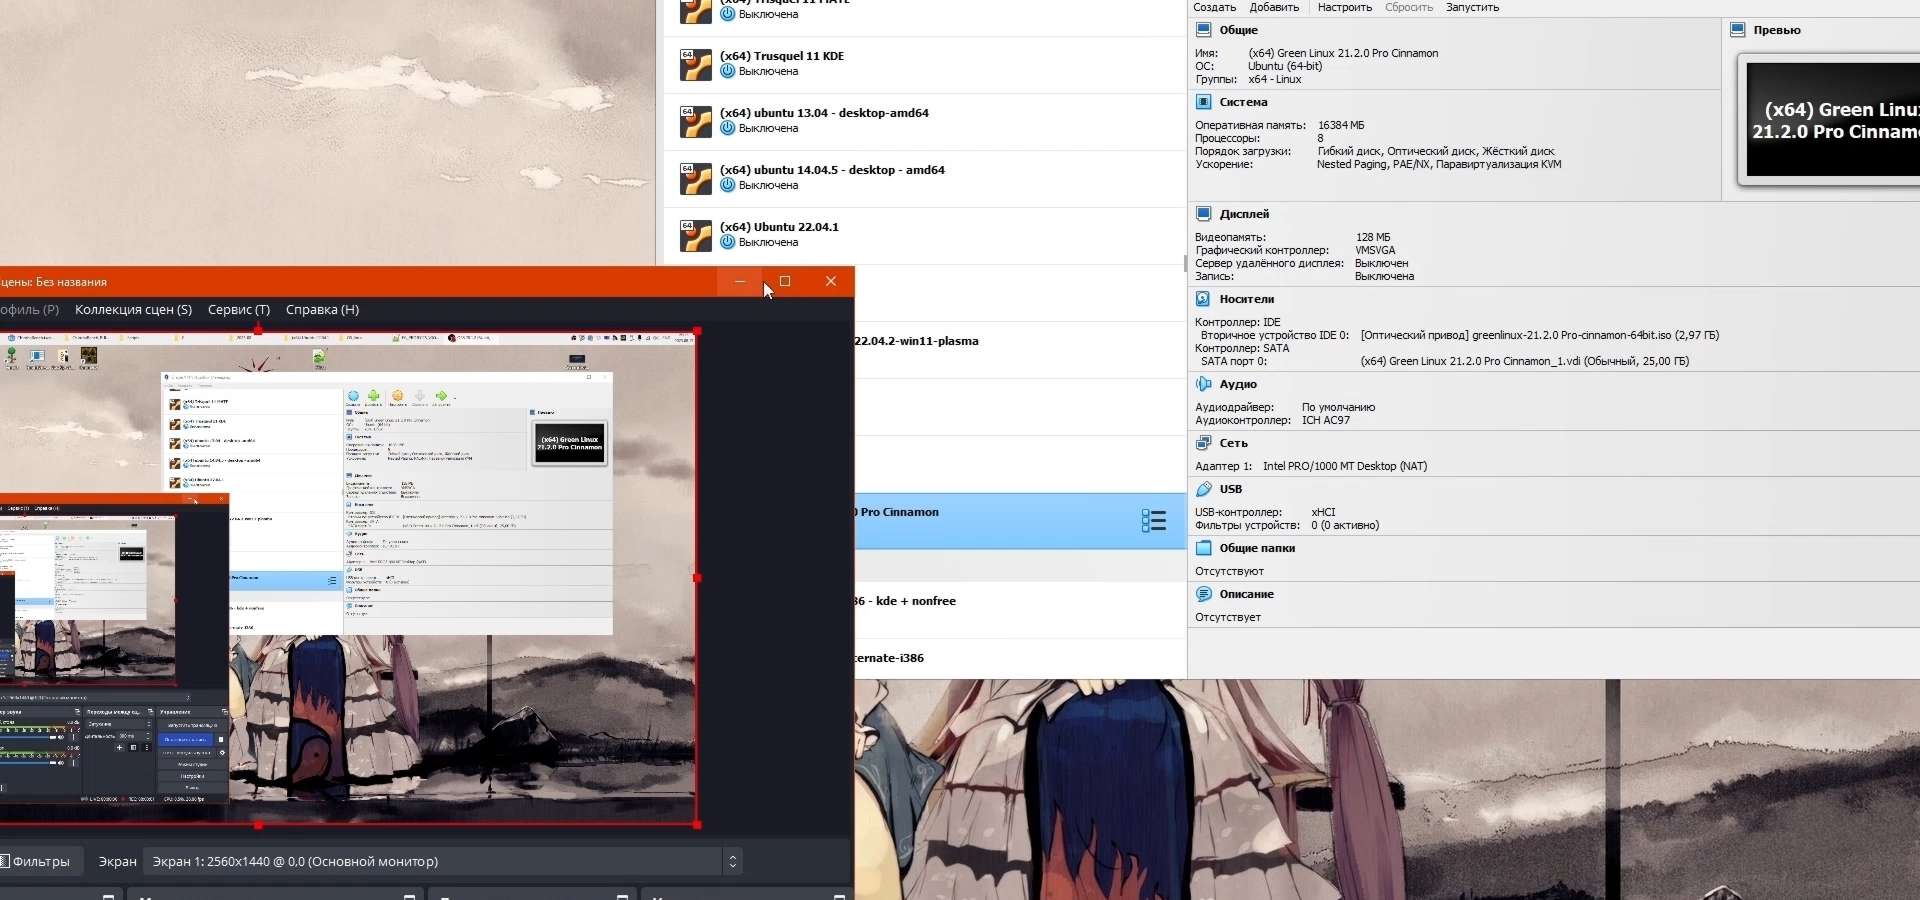The width and height of the screenshot is (1920, 900).
Task: Click the Intel PRO/1000 MT Desktop adapter text
Action: (x=1345, y=466)
